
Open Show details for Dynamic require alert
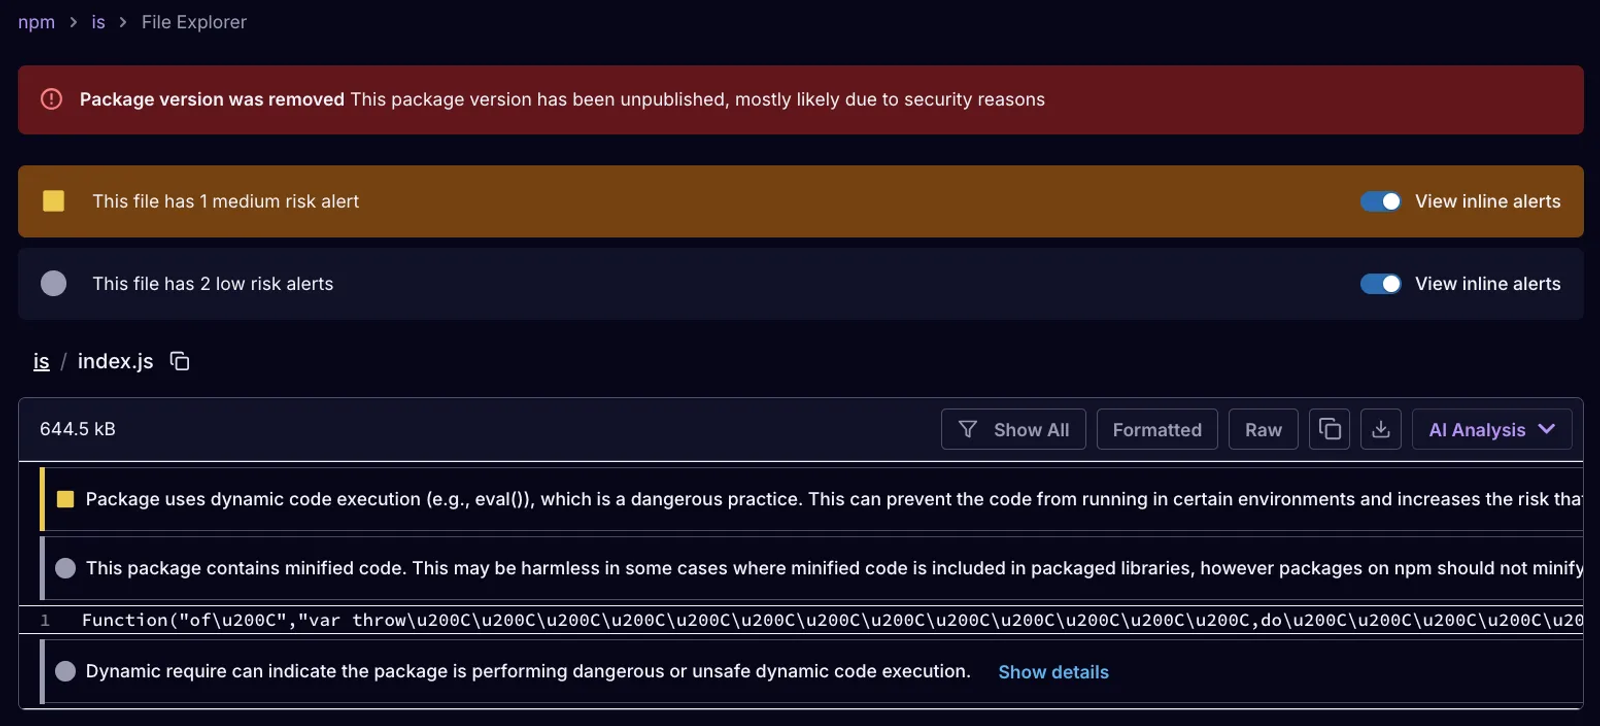click(1053, 672)
